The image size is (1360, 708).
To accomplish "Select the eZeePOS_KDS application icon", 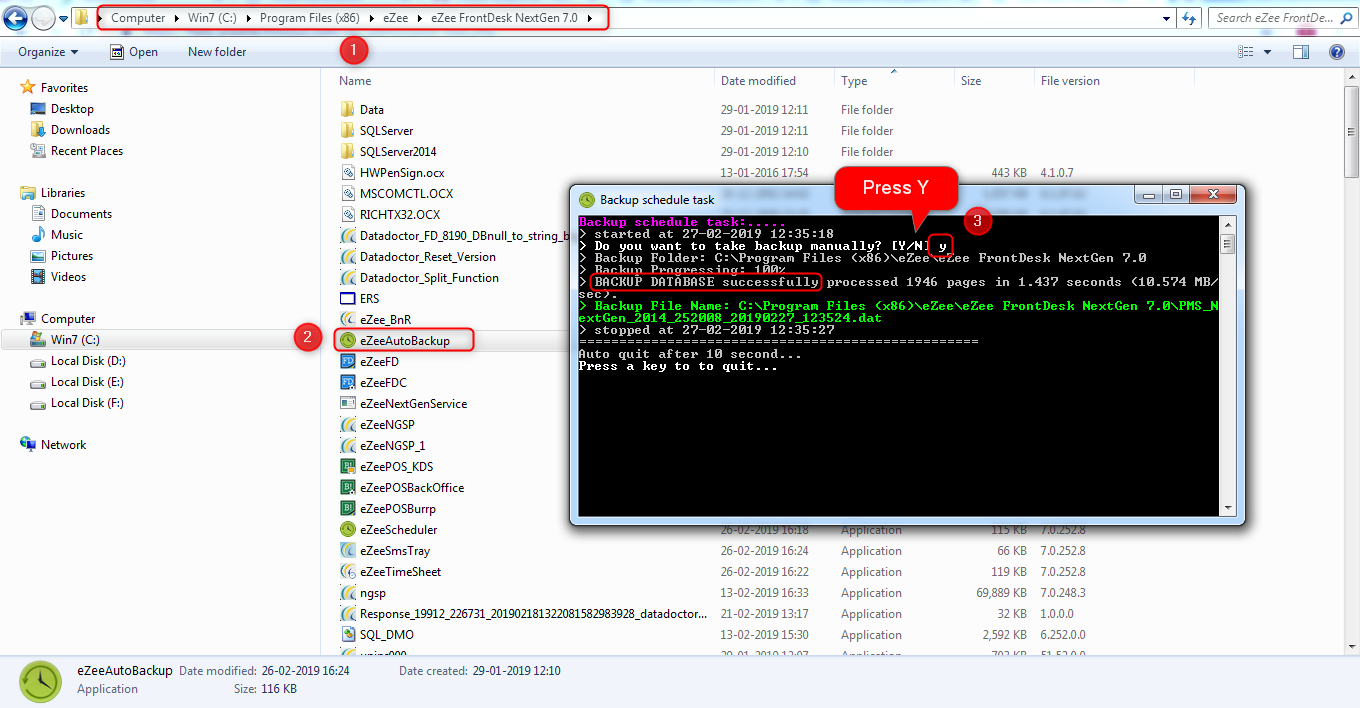I will coord(348,467).
